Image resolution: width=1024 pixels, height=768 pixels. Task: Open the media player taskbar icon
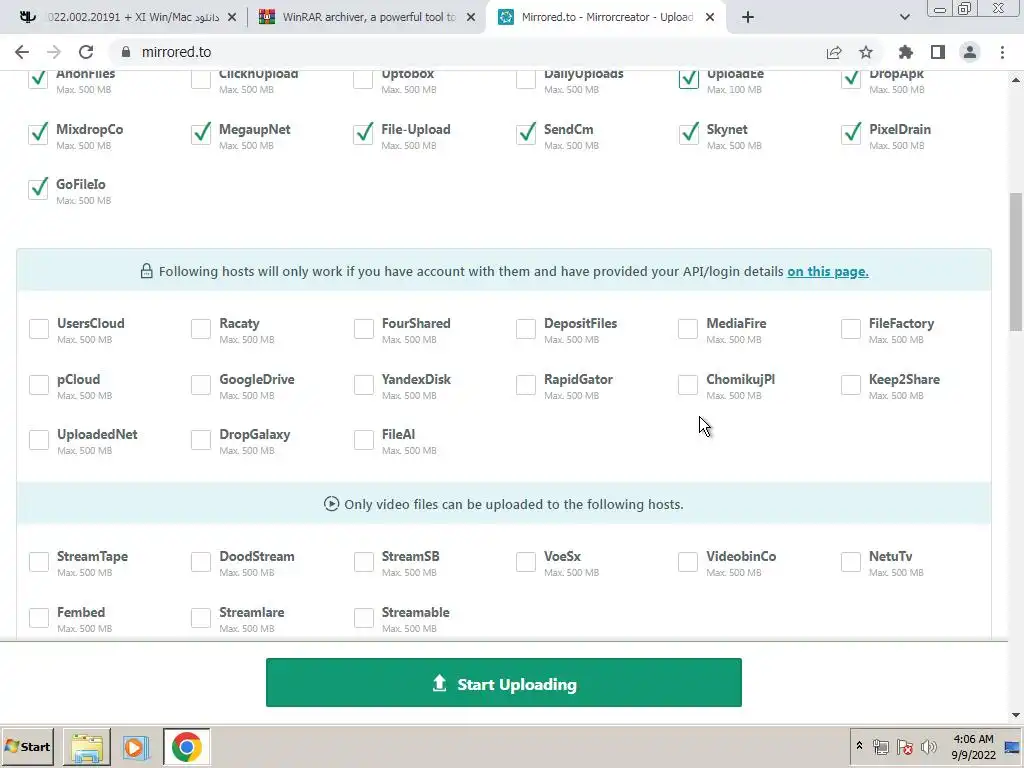click(136, 746)
